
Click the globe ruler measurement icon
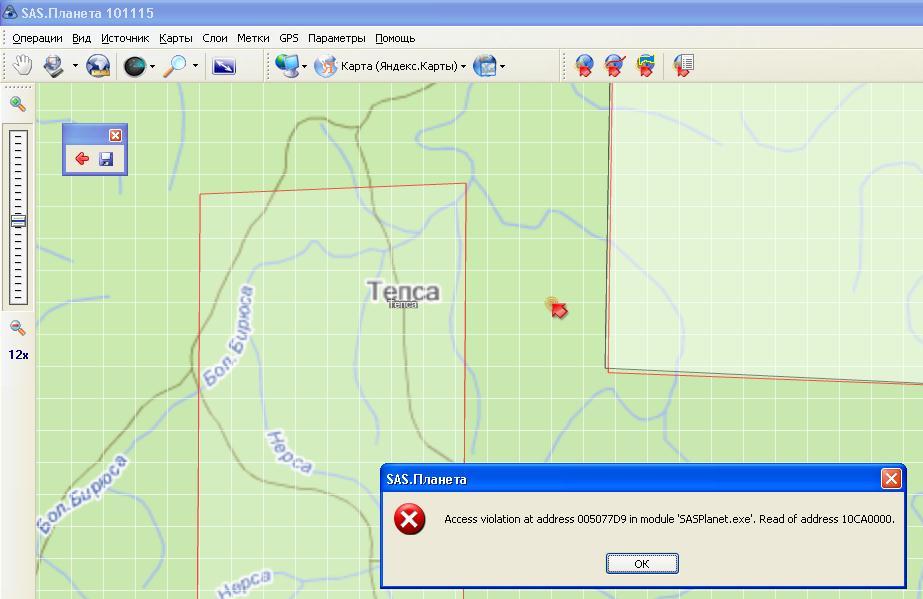click(x=98, y=66)
